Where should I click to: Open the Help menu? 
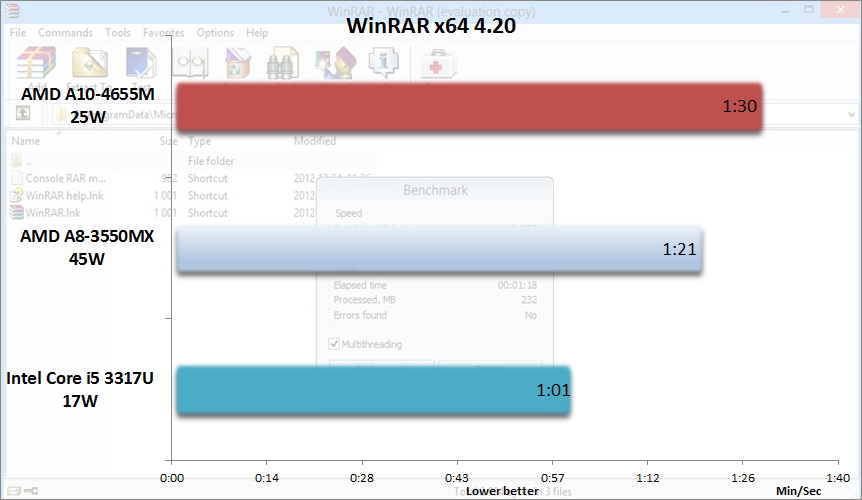257,32
